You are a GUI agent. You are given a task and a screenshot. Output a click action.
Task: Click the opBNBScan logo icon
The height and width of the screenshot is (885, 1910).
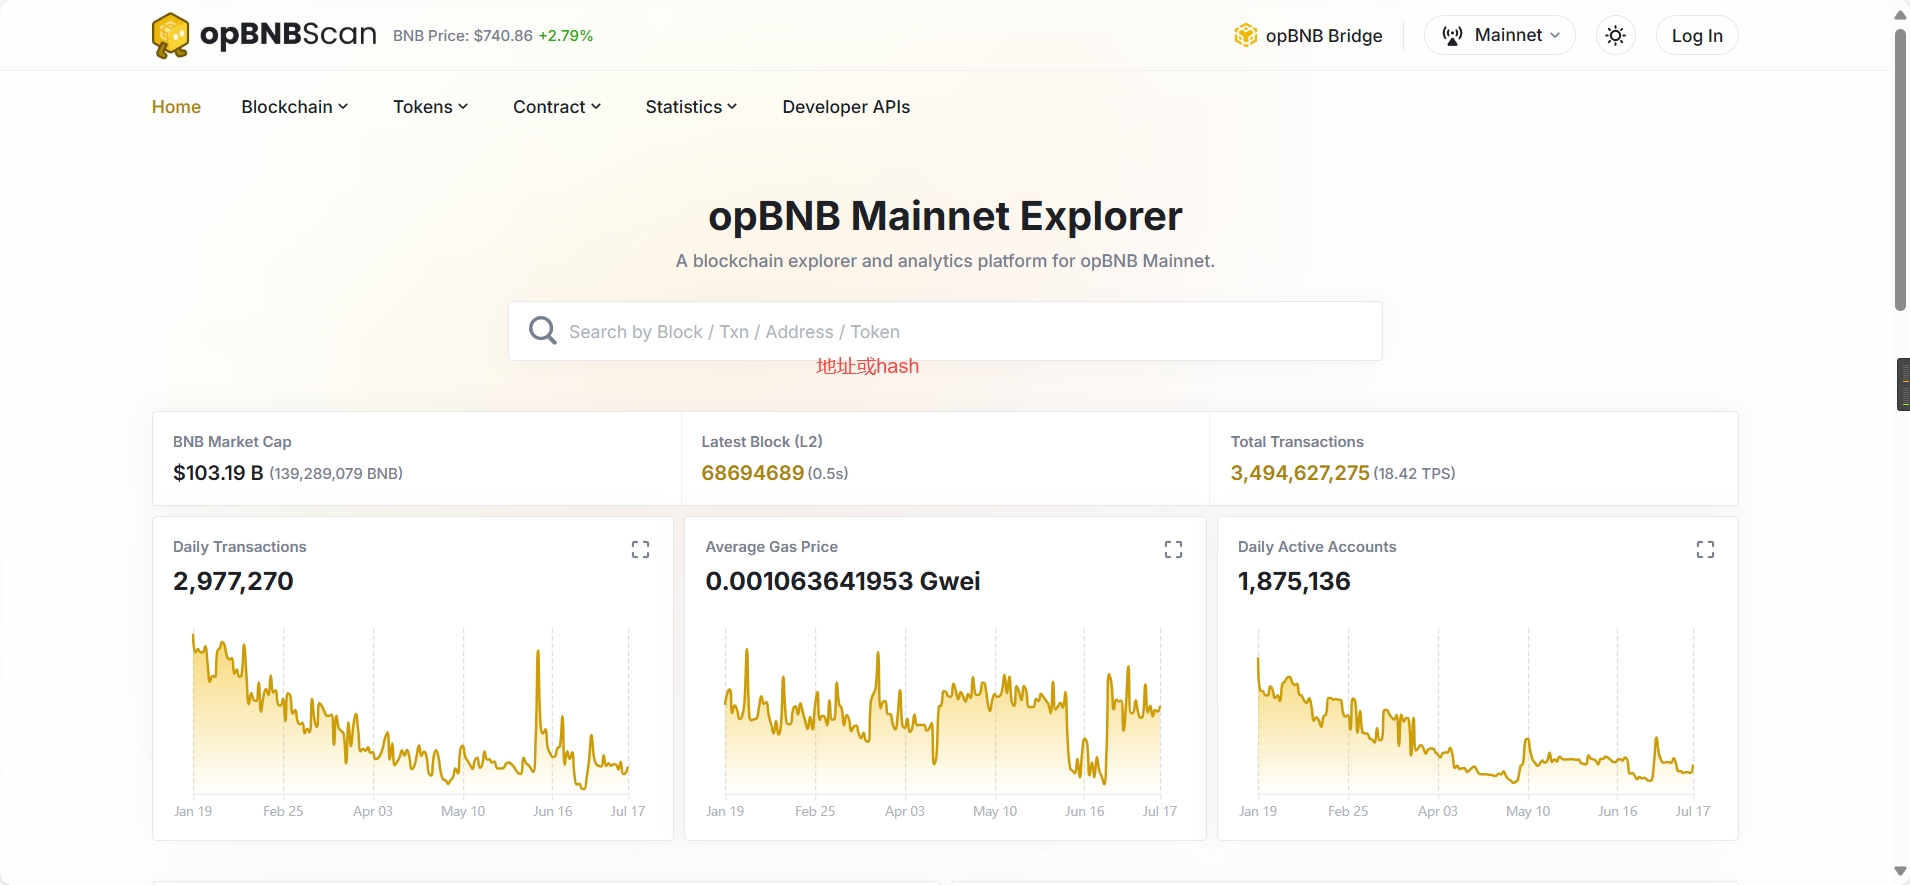[171, 35]
